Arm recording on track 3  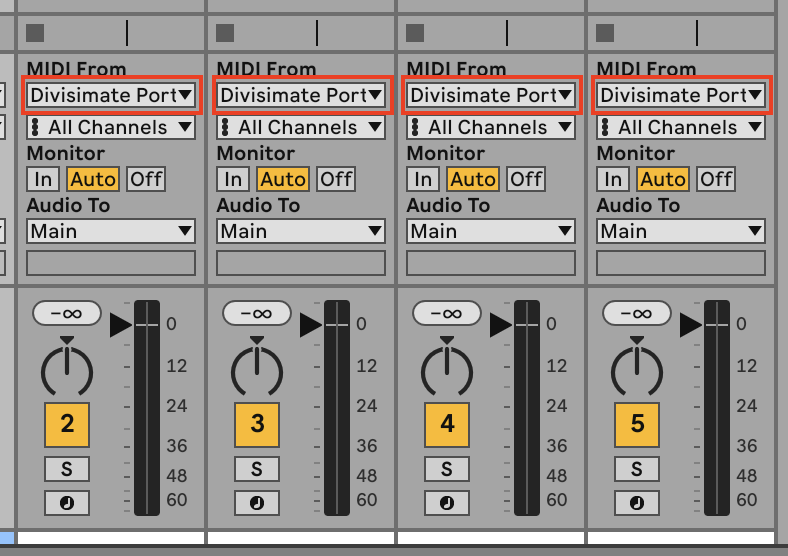tap(257, 502)
